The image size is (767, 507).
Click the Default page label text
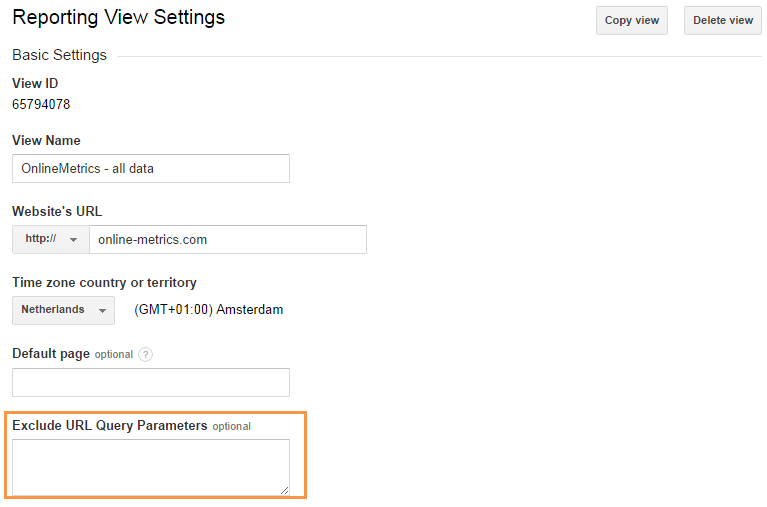click(x=51, y=354)
